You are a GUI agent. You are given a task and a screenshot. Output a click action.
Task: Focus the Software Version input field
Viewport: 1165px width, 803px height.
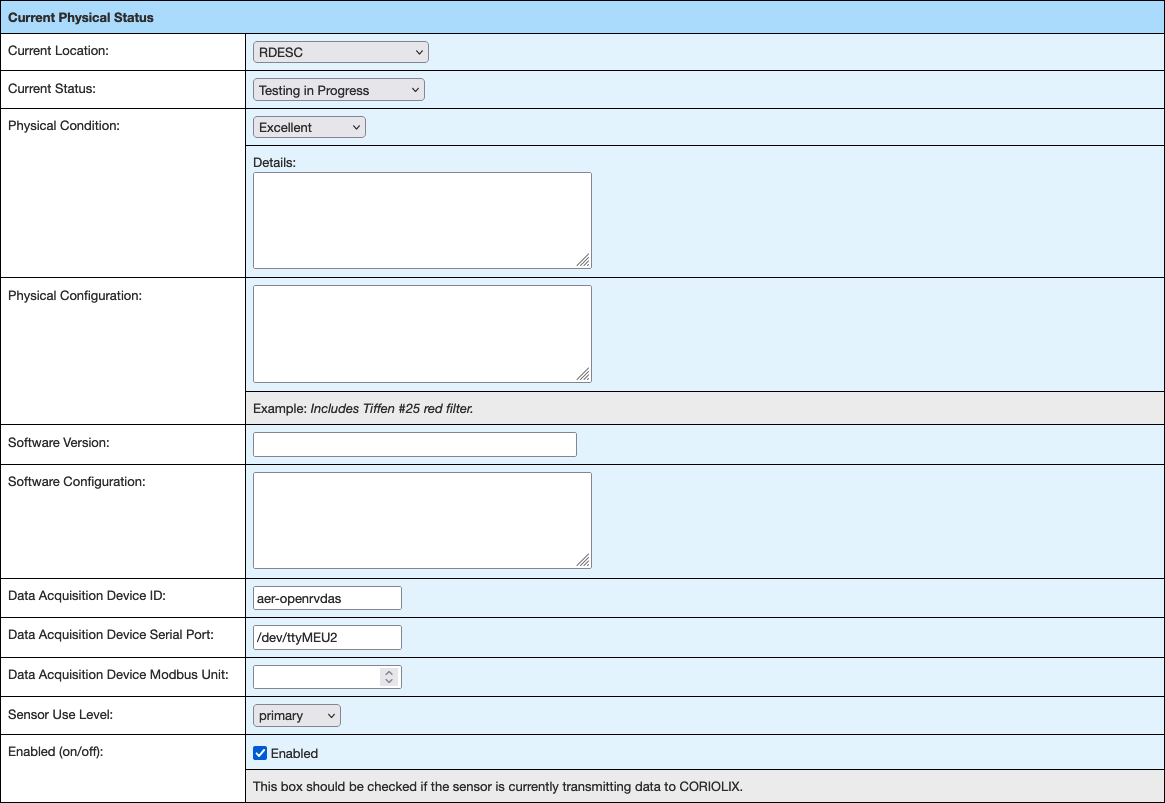[414, 444]
